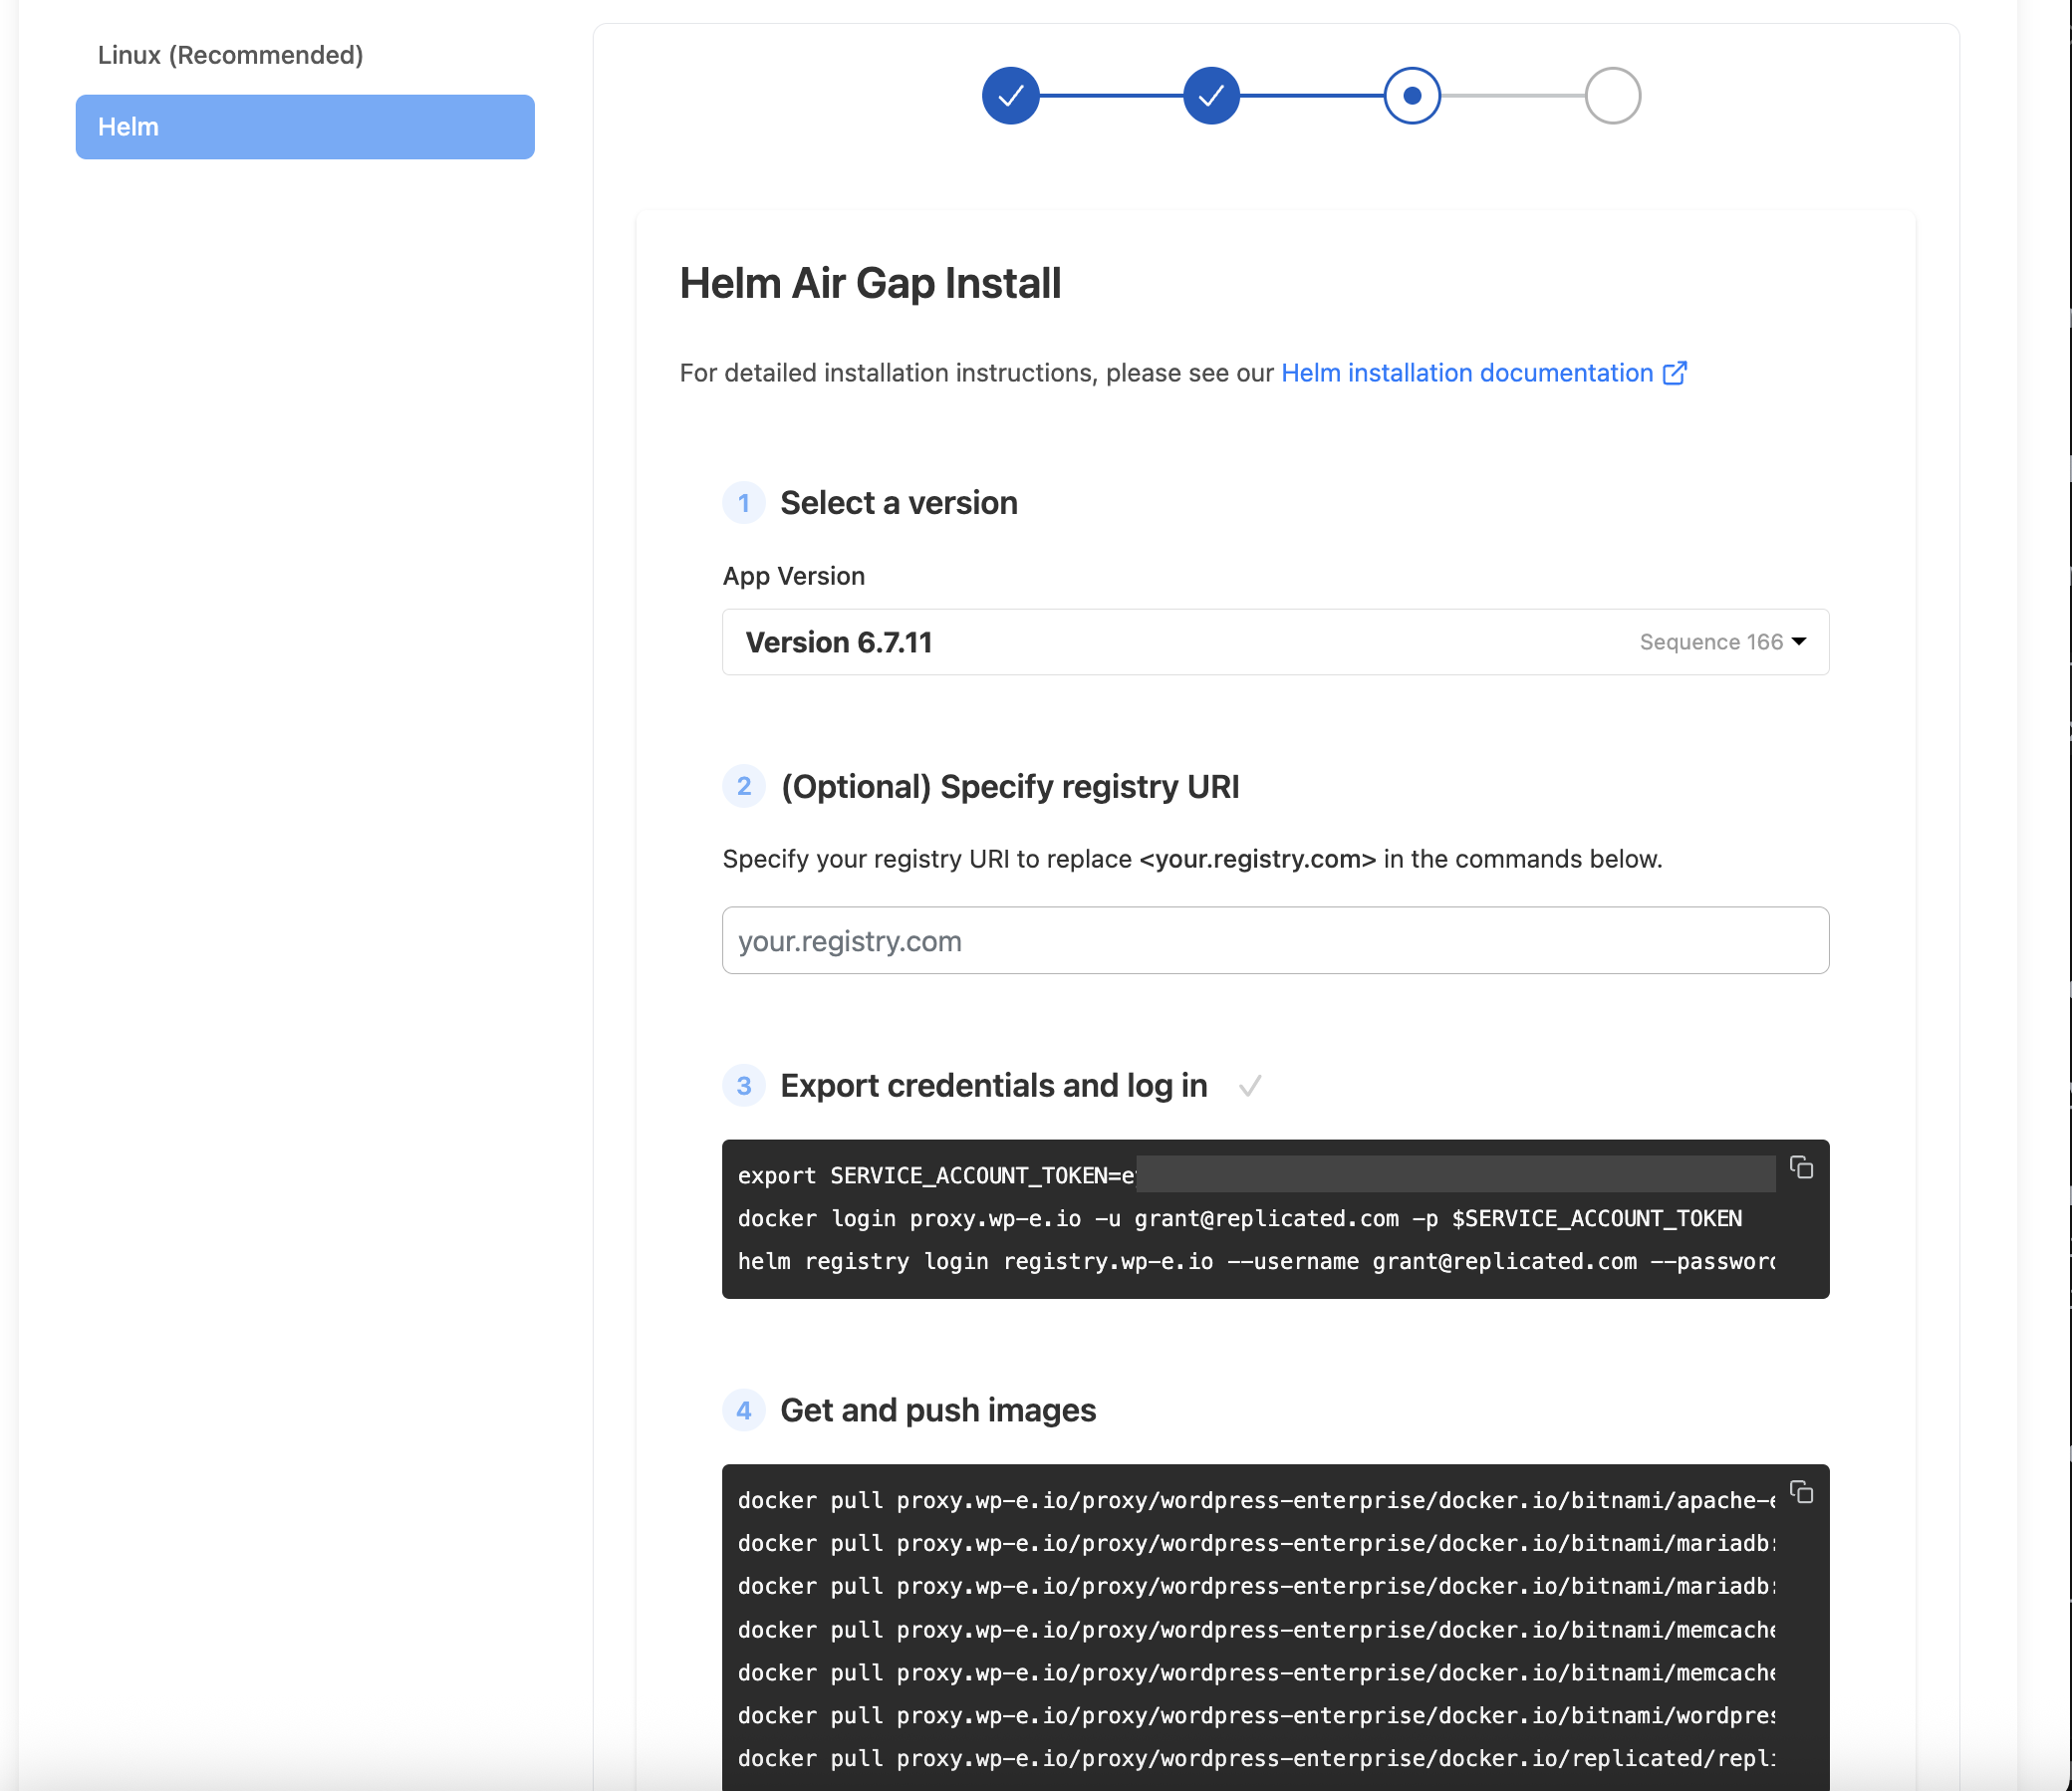
Task: Switch to Linux (Recommended) option
Action: click(x=230, y=55)
